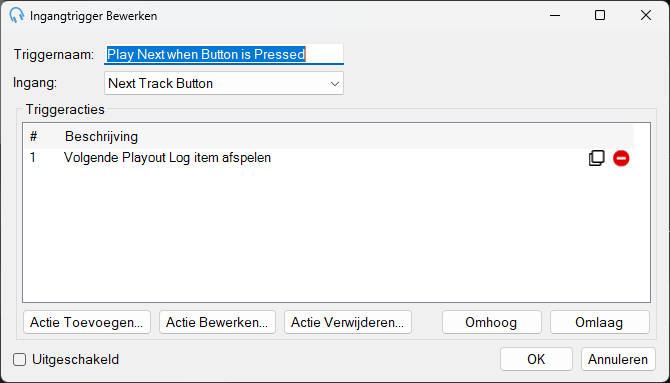This screenshot has width=670, height=383.
Task: Confirm with the OK button
Action: click(536, 359)
